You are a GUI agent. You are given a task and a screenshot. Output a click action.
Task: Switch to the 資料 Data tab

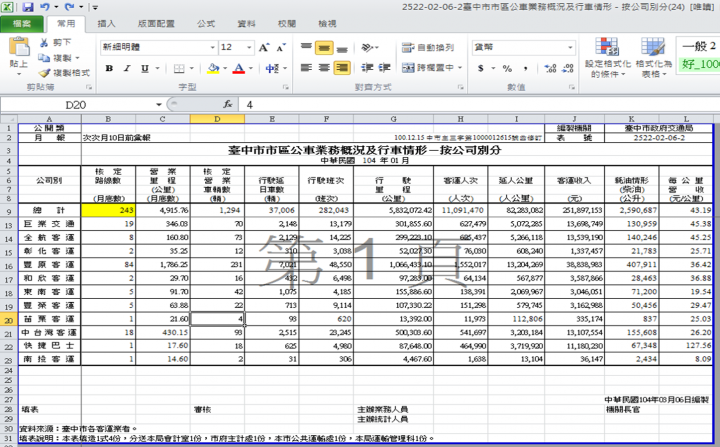tap(246, 24)
